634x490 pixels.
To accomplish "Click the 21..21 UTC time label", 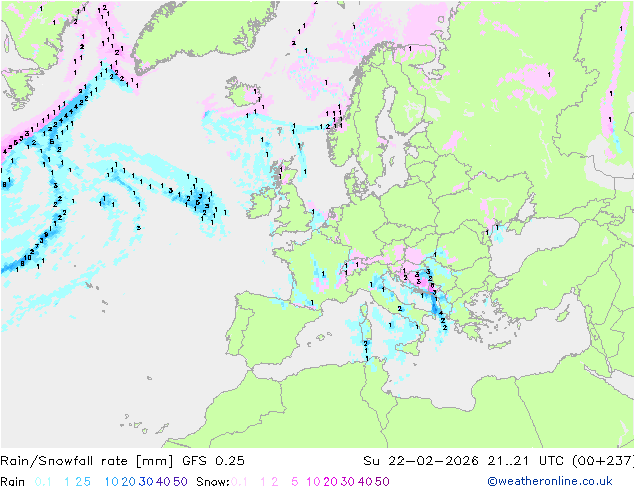I will point(525,460).
